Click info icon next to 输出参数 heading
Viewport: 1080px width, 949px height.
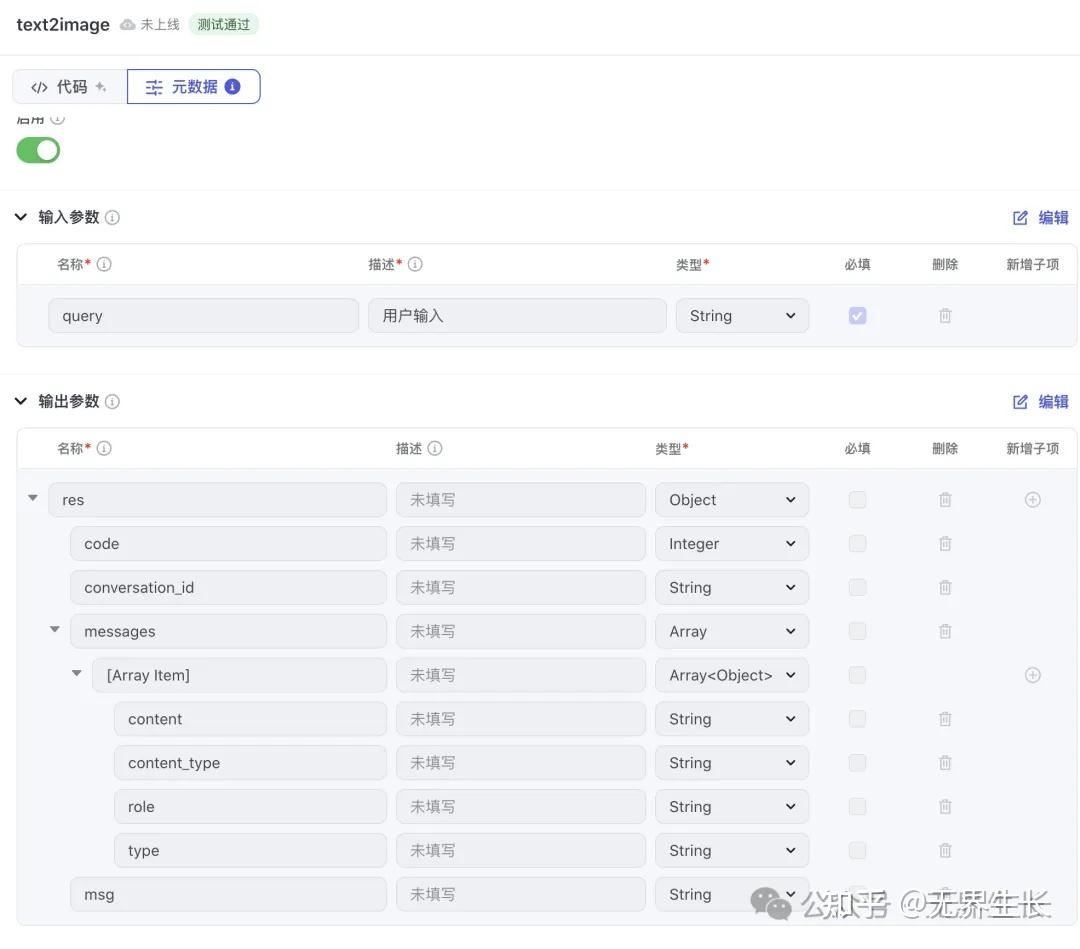pyautogui.click(x=112, y=402)
